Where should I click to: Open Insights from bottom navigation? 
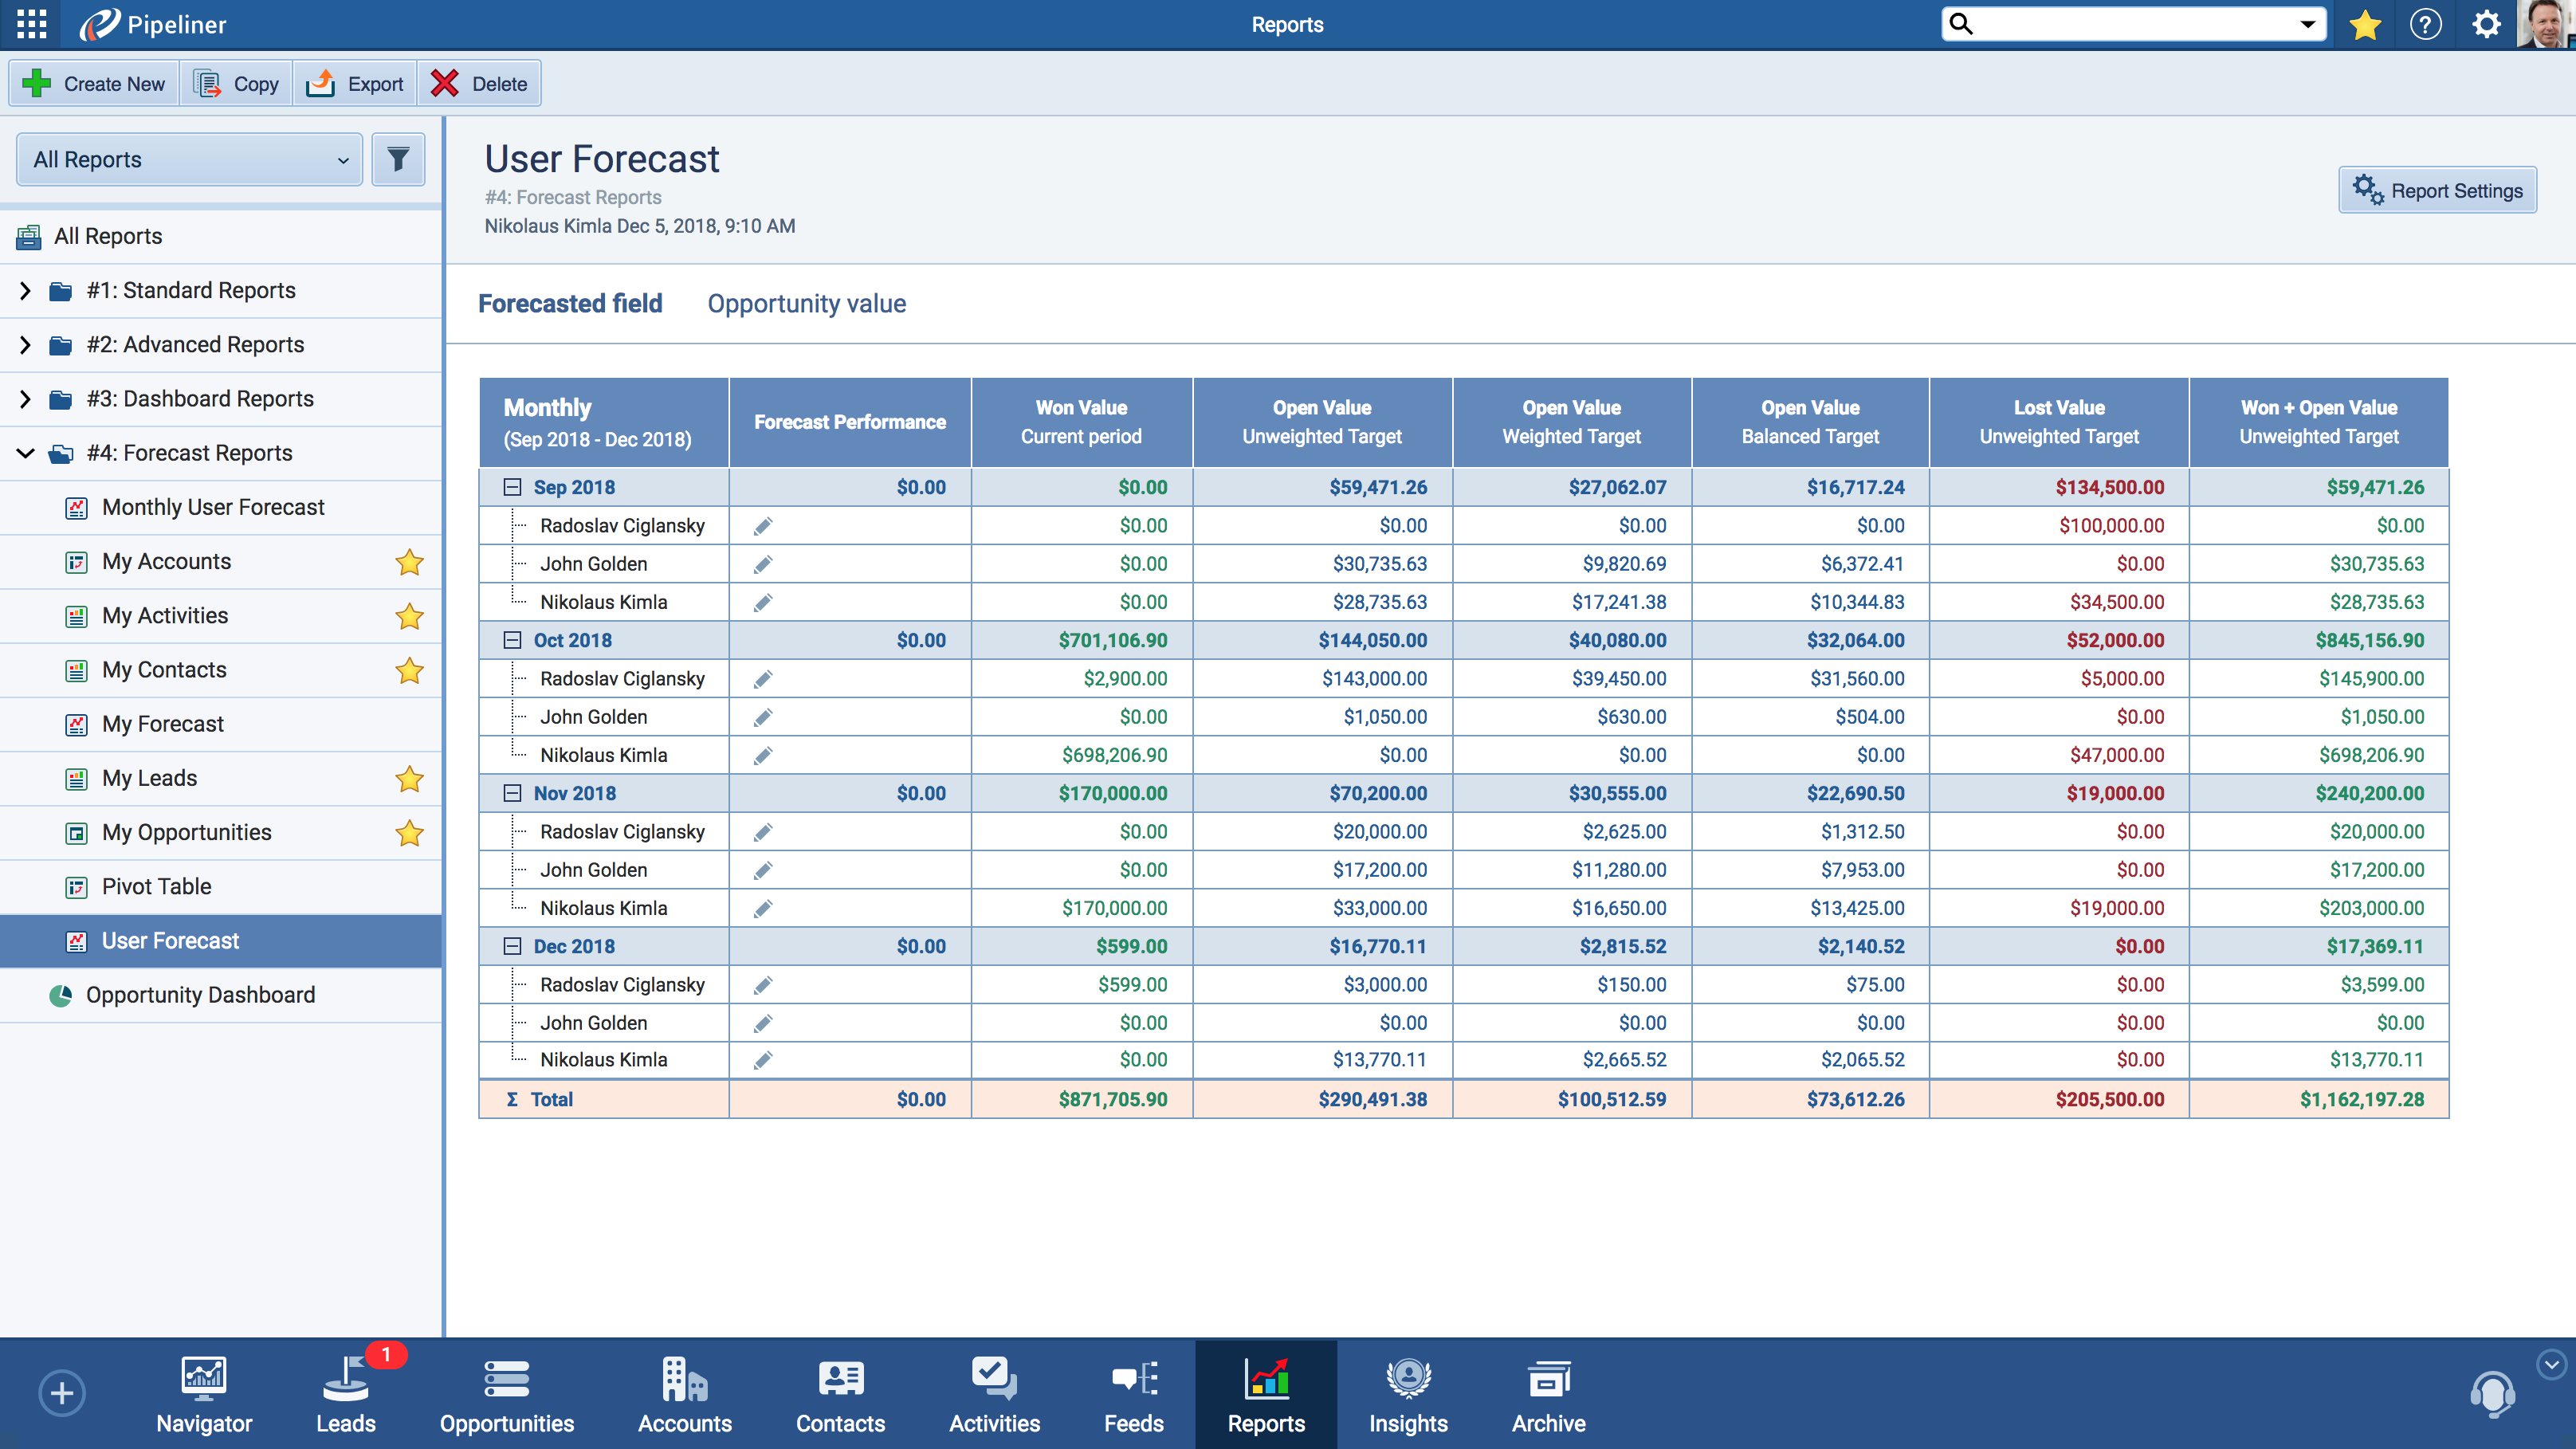pyautogui.click(x=1408, y=1395)
